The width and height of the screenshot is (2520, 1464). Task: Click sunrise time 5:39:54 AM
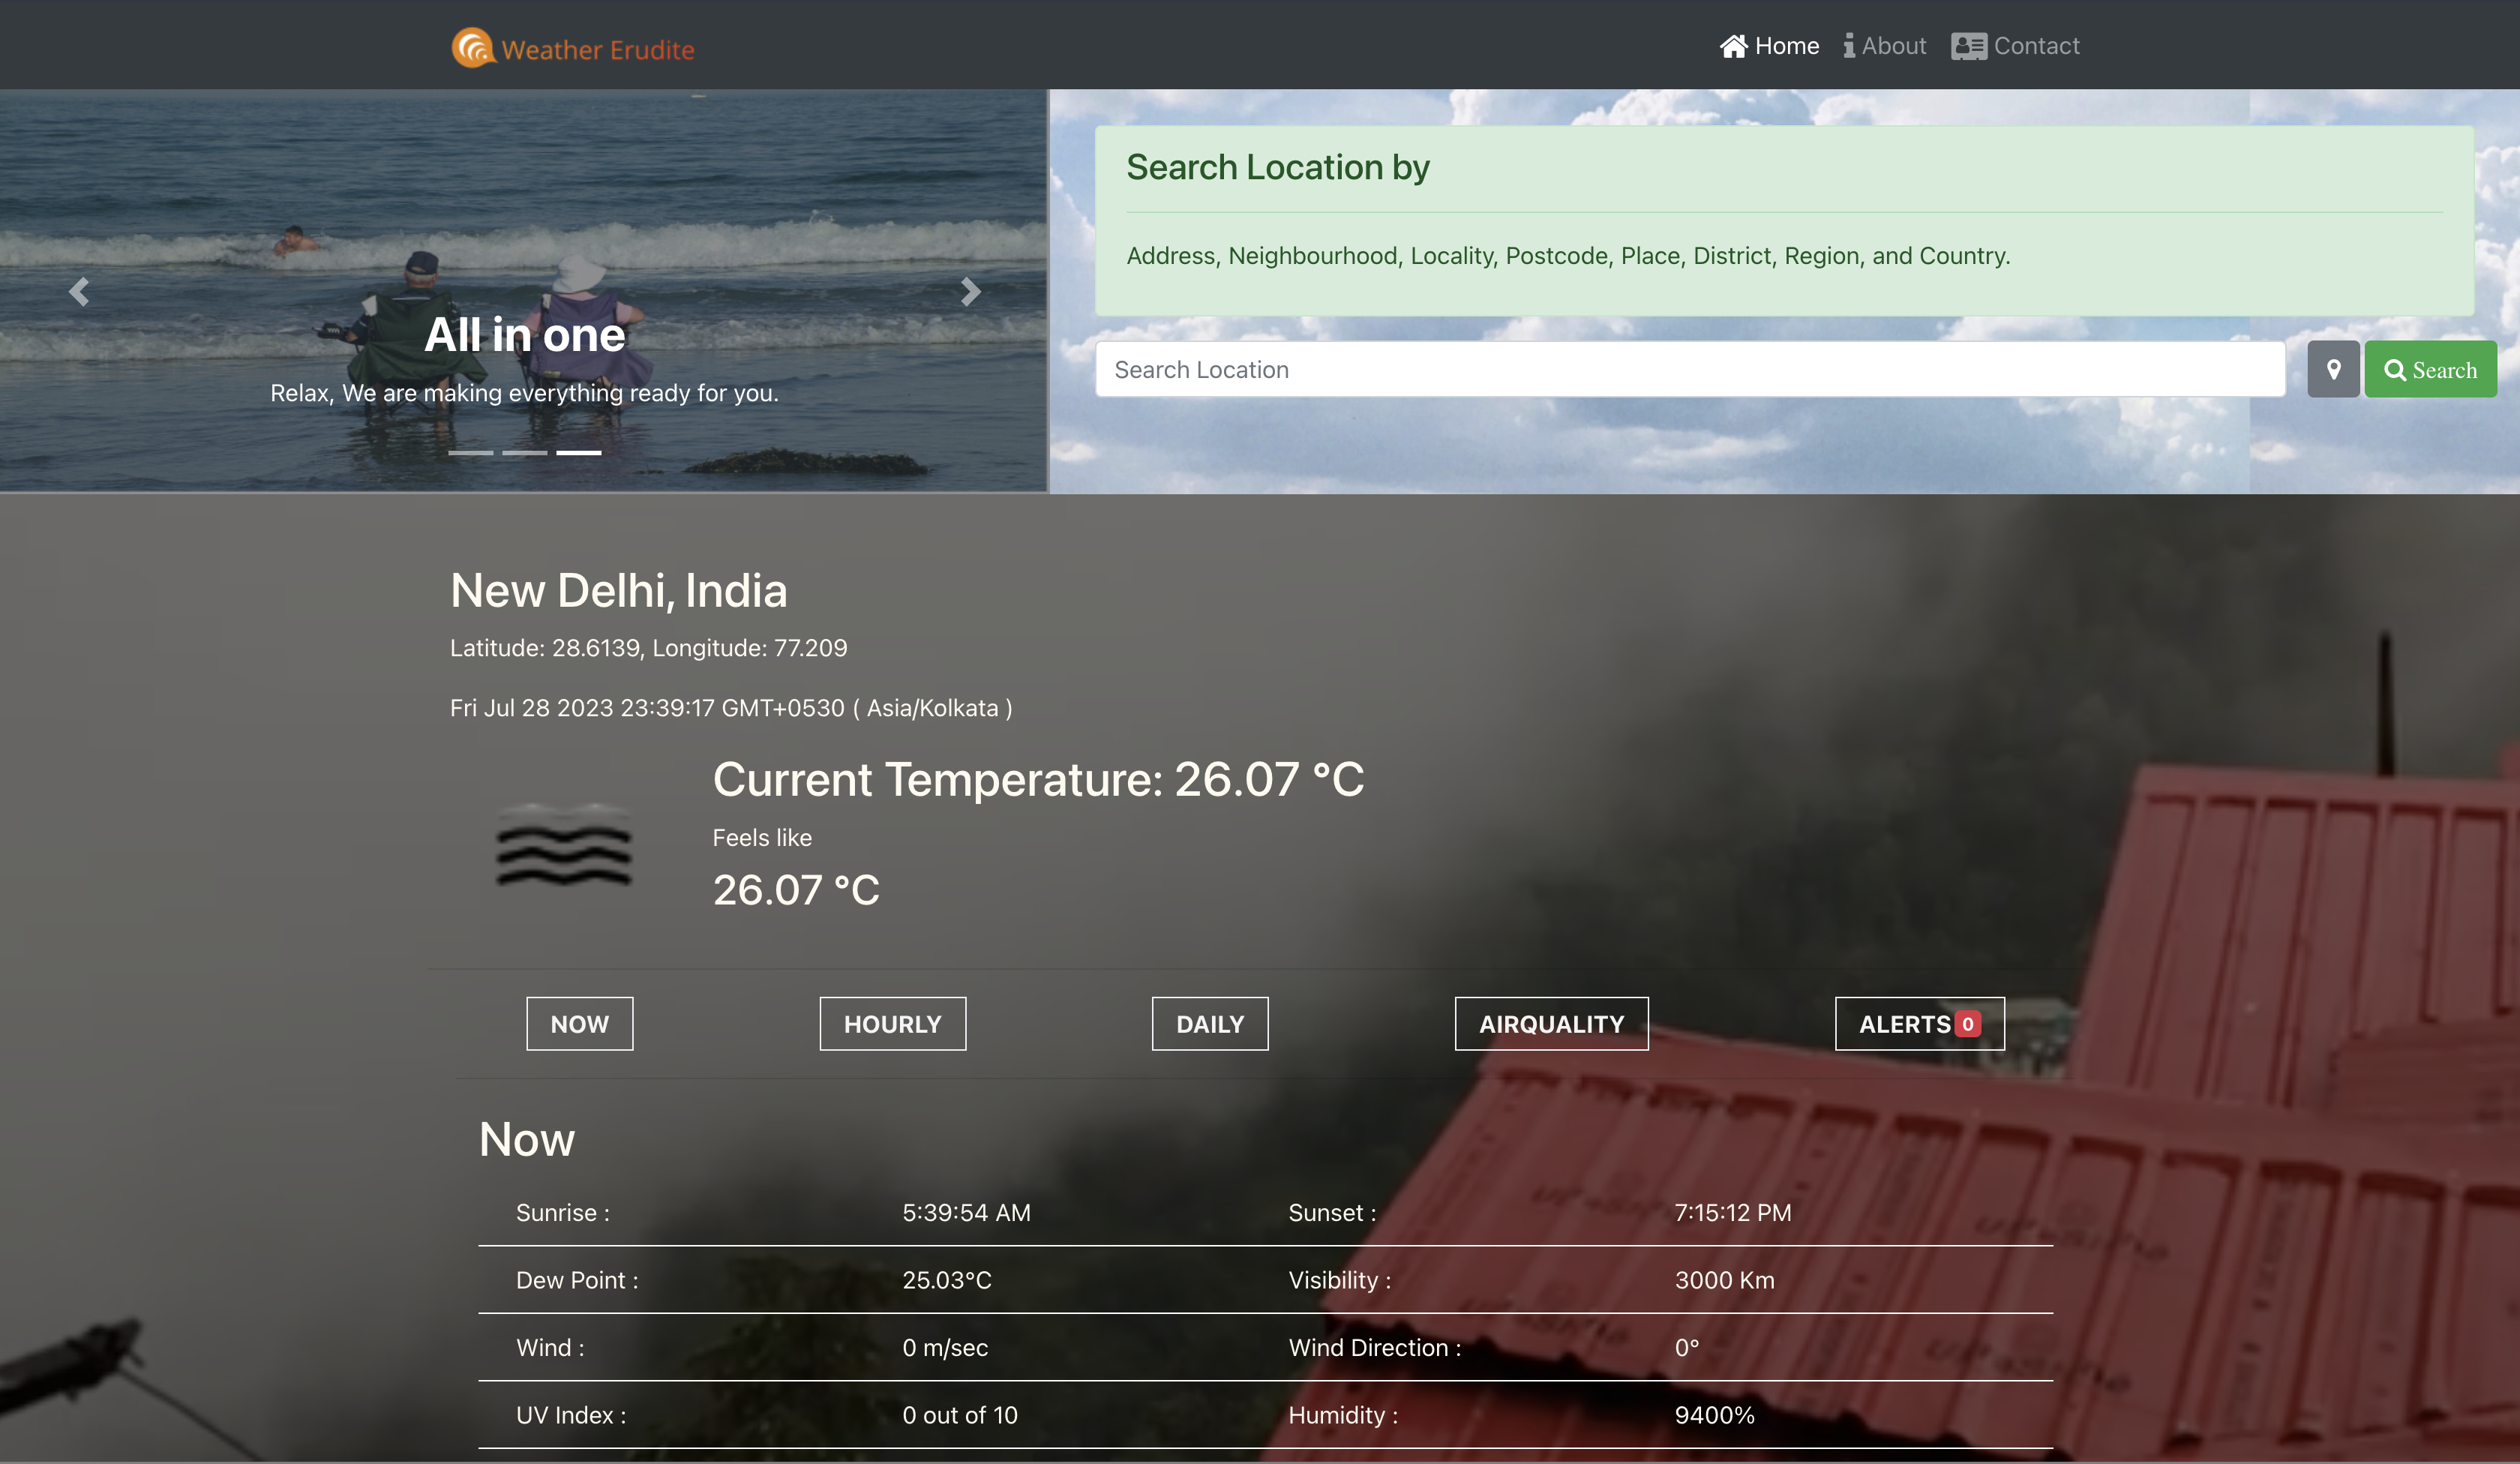[967, 1212]
